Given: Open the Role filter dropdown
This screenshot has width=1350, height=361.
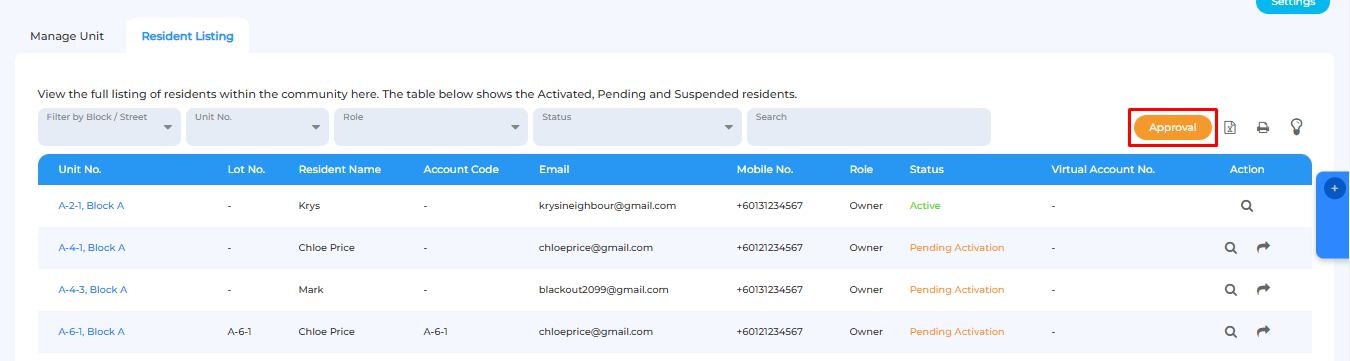Looking at the screenshot, I should [431, 127].
